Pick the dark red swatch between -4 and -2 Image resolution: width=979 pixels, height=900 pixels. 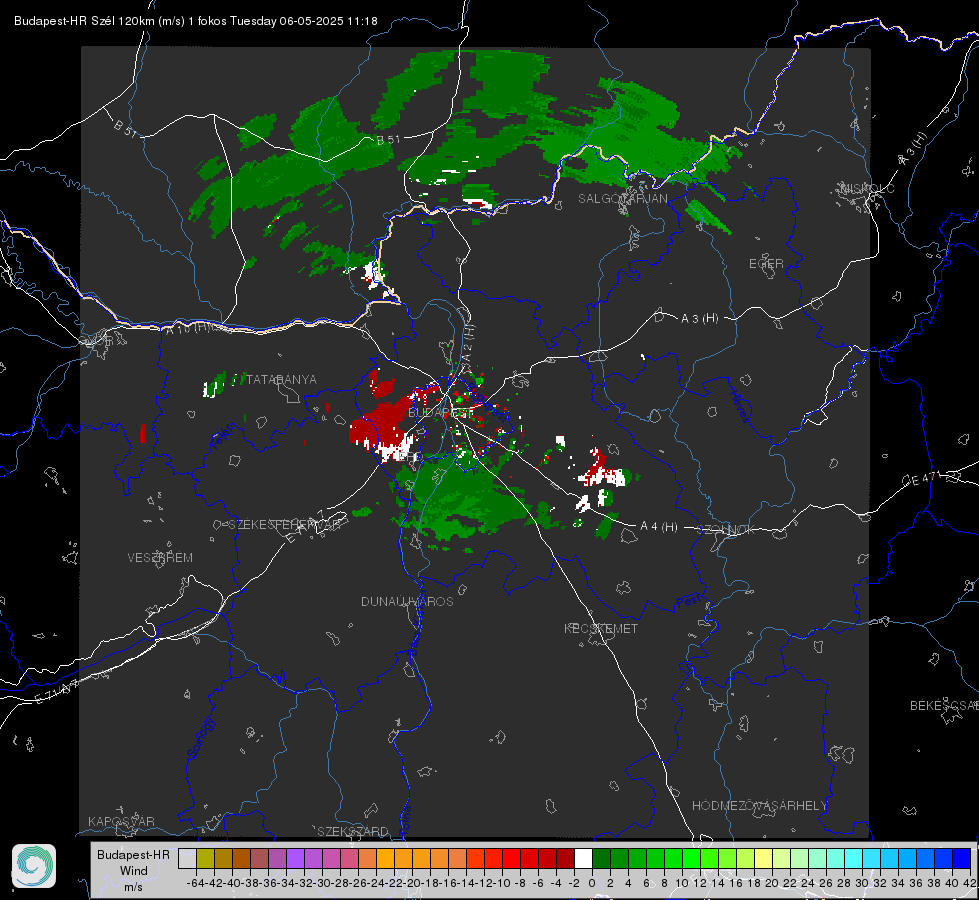[565, 858]
